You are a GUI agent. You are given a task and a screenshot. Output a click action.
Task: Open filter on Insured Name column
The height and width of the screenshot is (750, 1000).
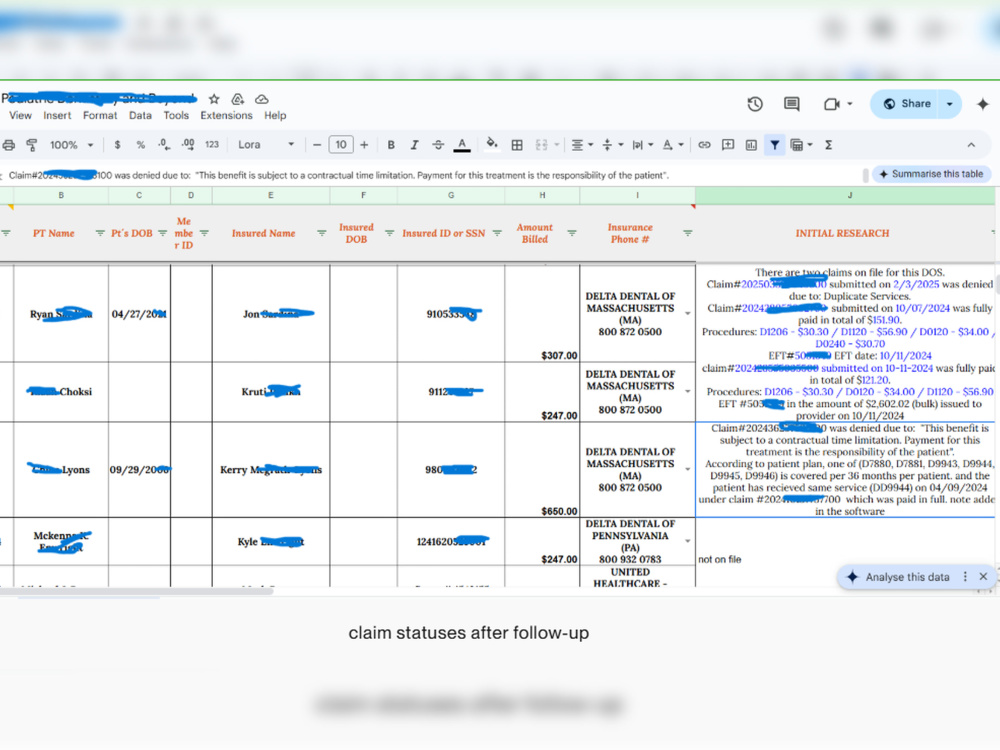[321, 233]
